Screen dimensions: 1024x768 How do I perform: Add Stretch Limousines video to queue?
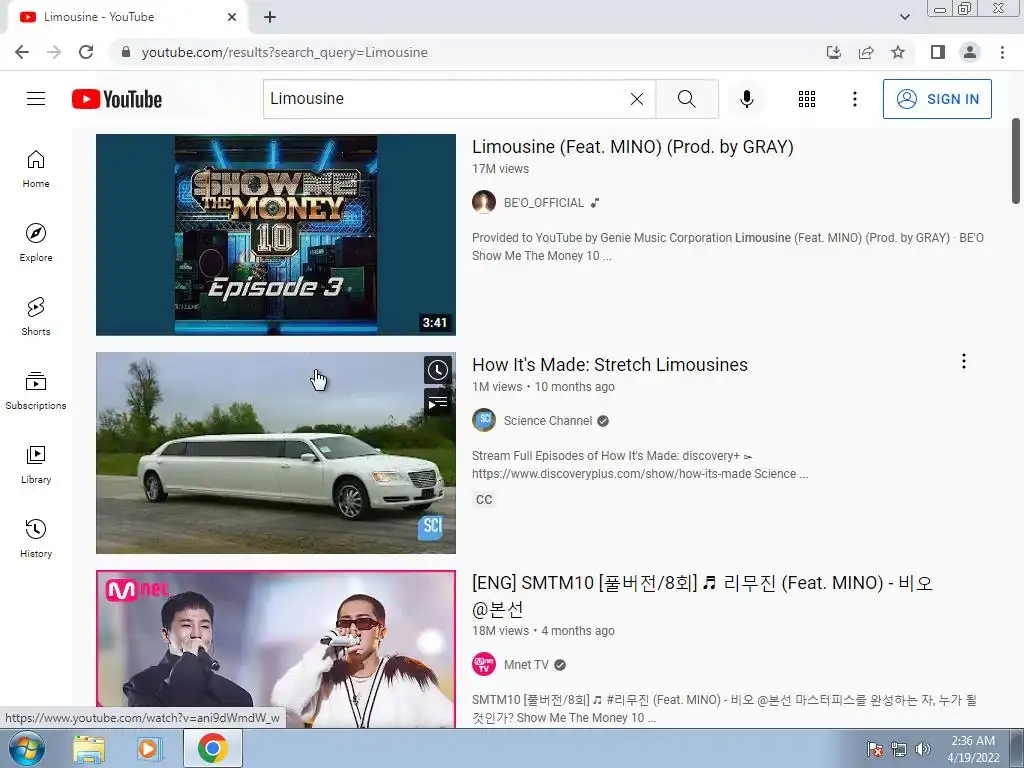click(x=438, y=402)
